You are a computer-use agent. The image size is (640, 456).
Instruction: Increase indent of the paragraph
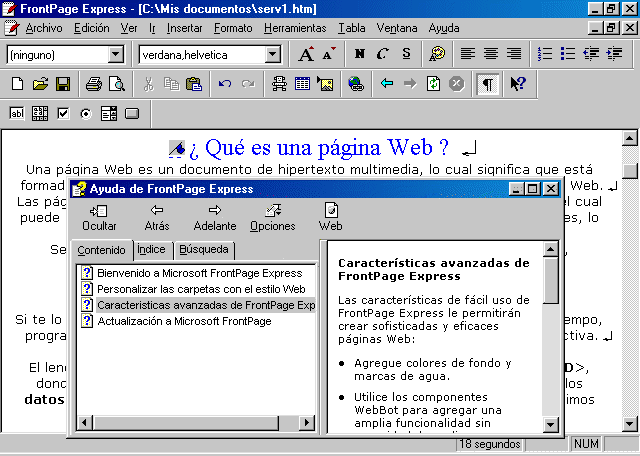tap(614, 54)
